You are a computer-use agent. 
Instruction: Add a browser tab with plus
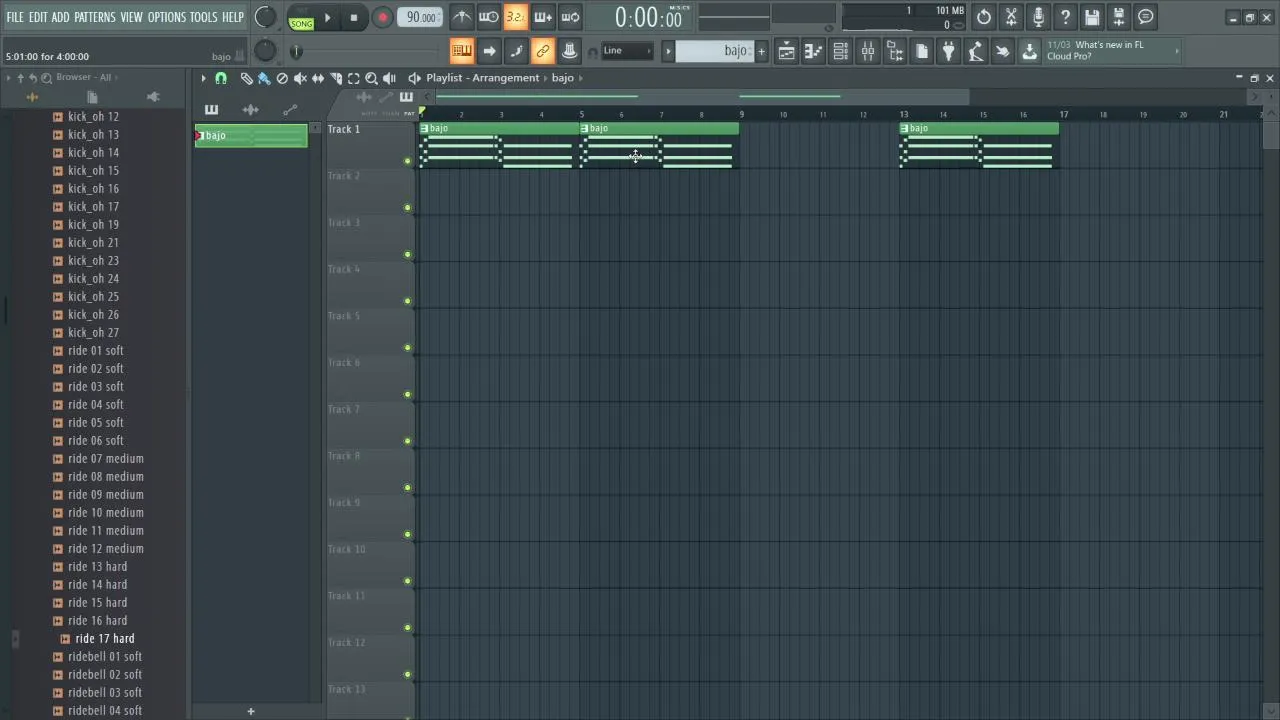click(x=251, y=711)
